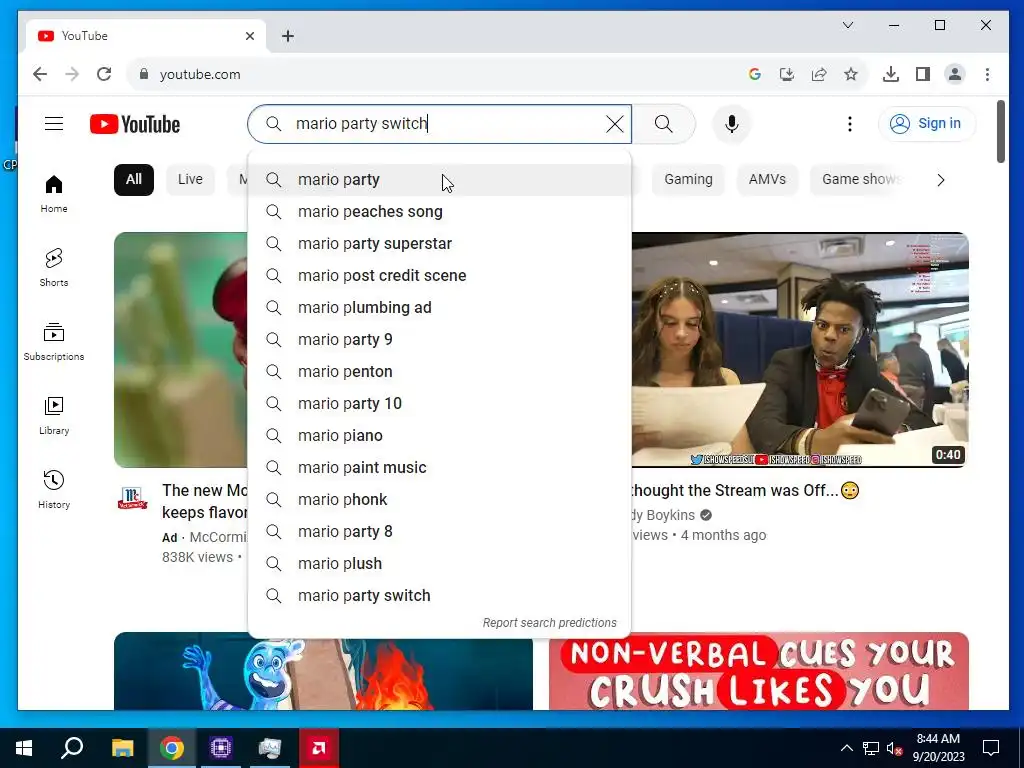
Task: Choose suggestion "mario plush"
Action: (x=440, y=564)
